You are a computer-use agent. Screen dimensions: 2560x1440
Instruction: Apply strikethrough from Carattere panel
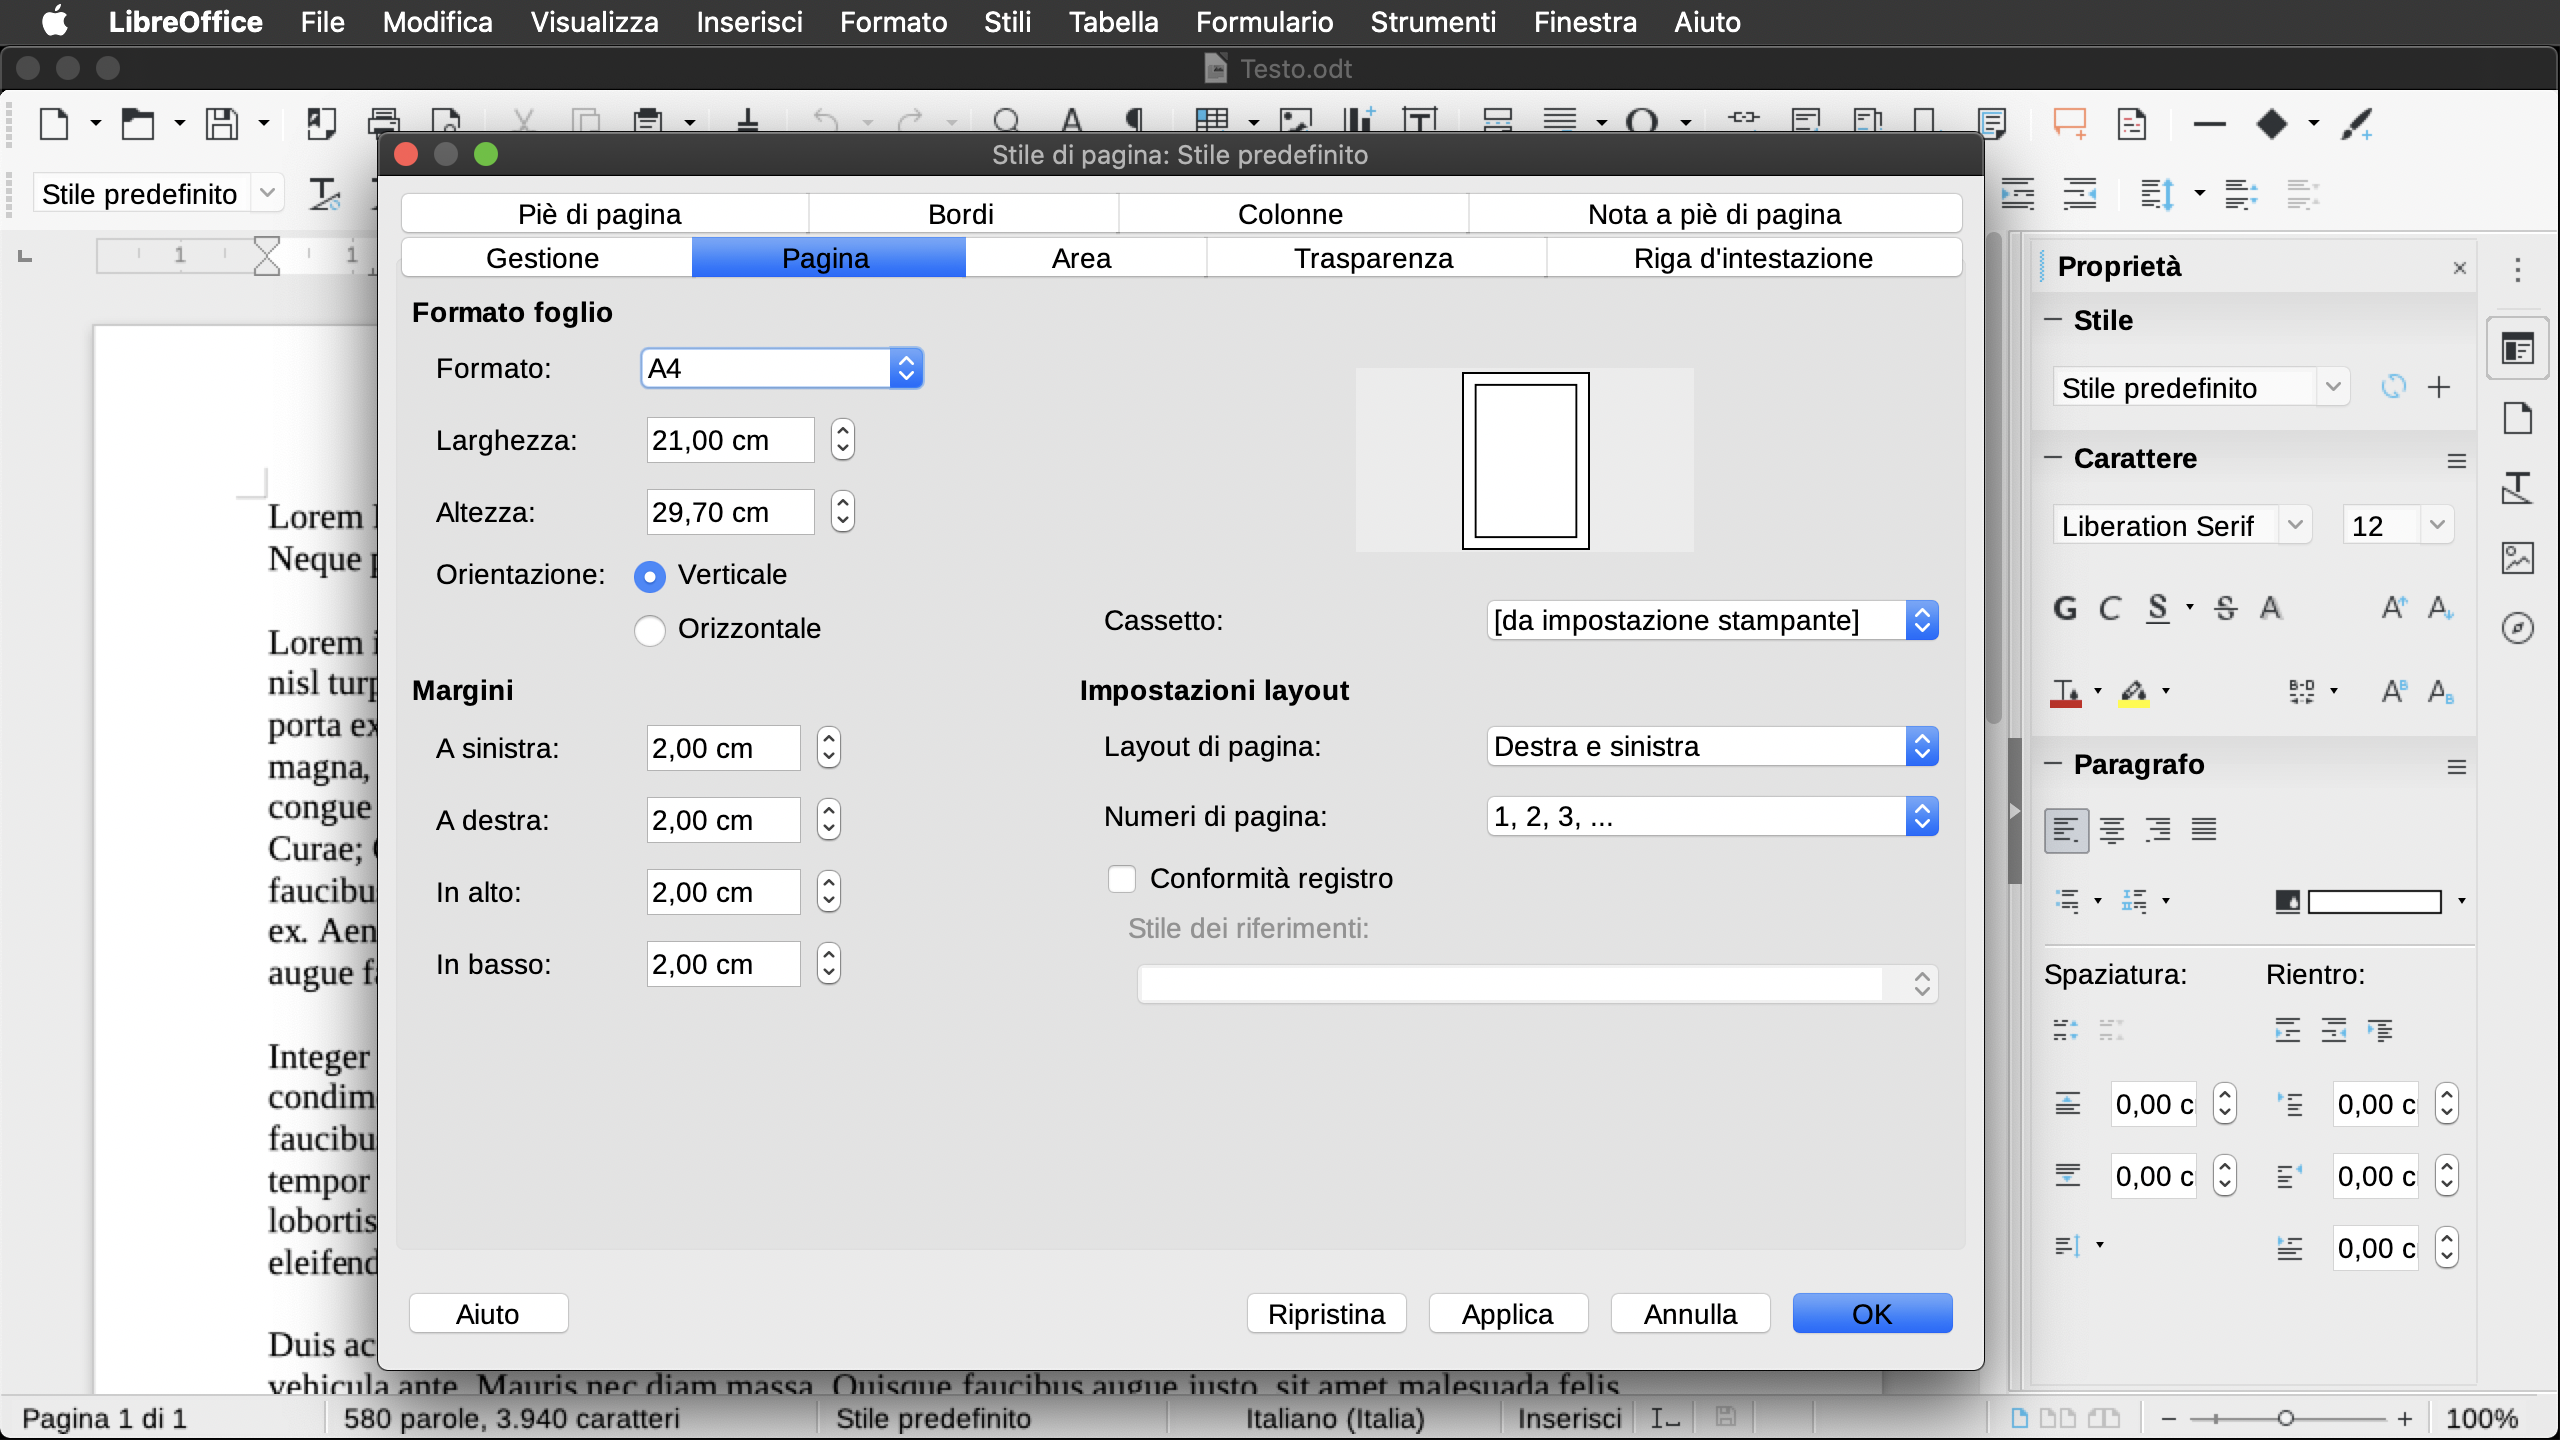[x=2226, y=608]
